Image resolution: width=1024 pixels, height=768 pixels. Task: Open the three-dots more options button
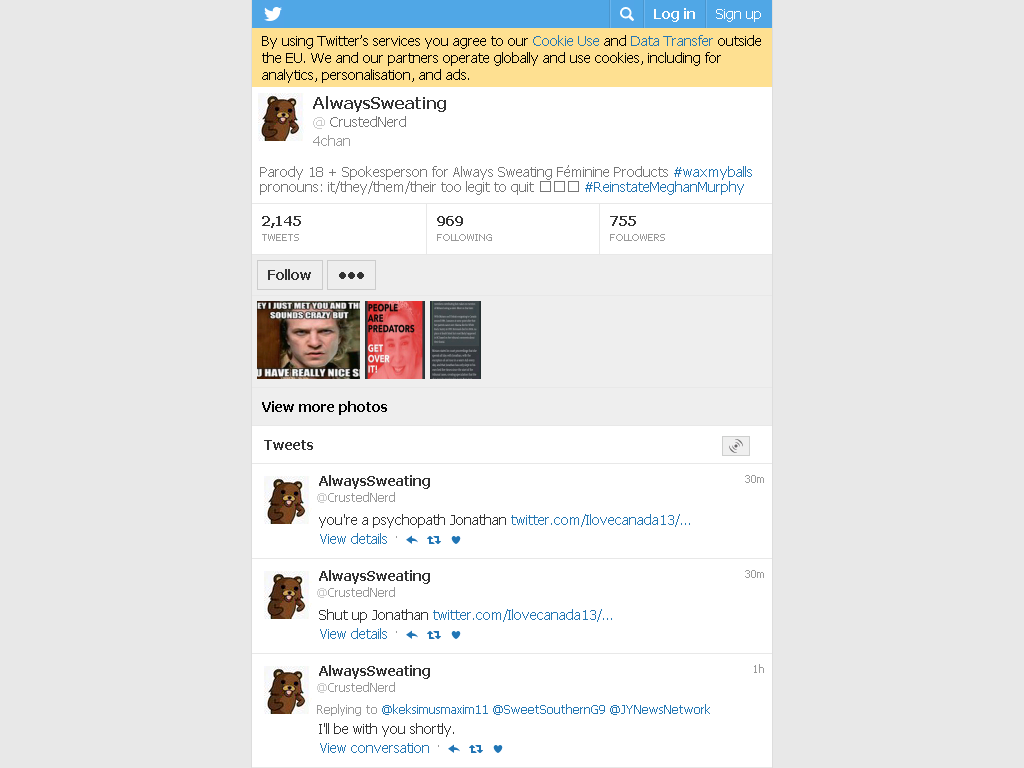351,275
